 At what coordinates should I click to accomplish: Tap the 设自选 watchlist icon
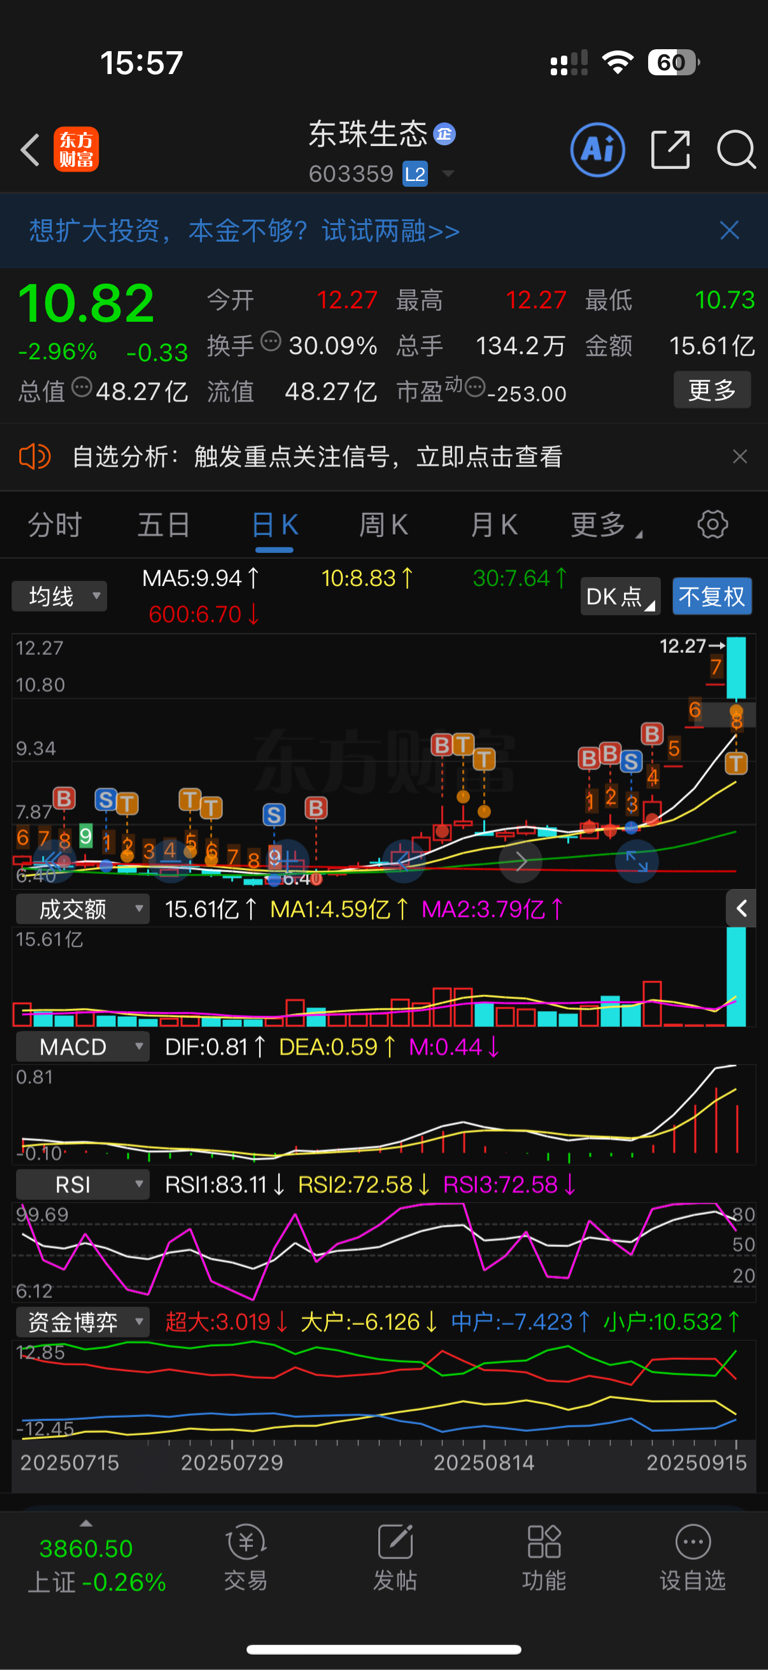pyautogui.click(x=693, y=1558)
